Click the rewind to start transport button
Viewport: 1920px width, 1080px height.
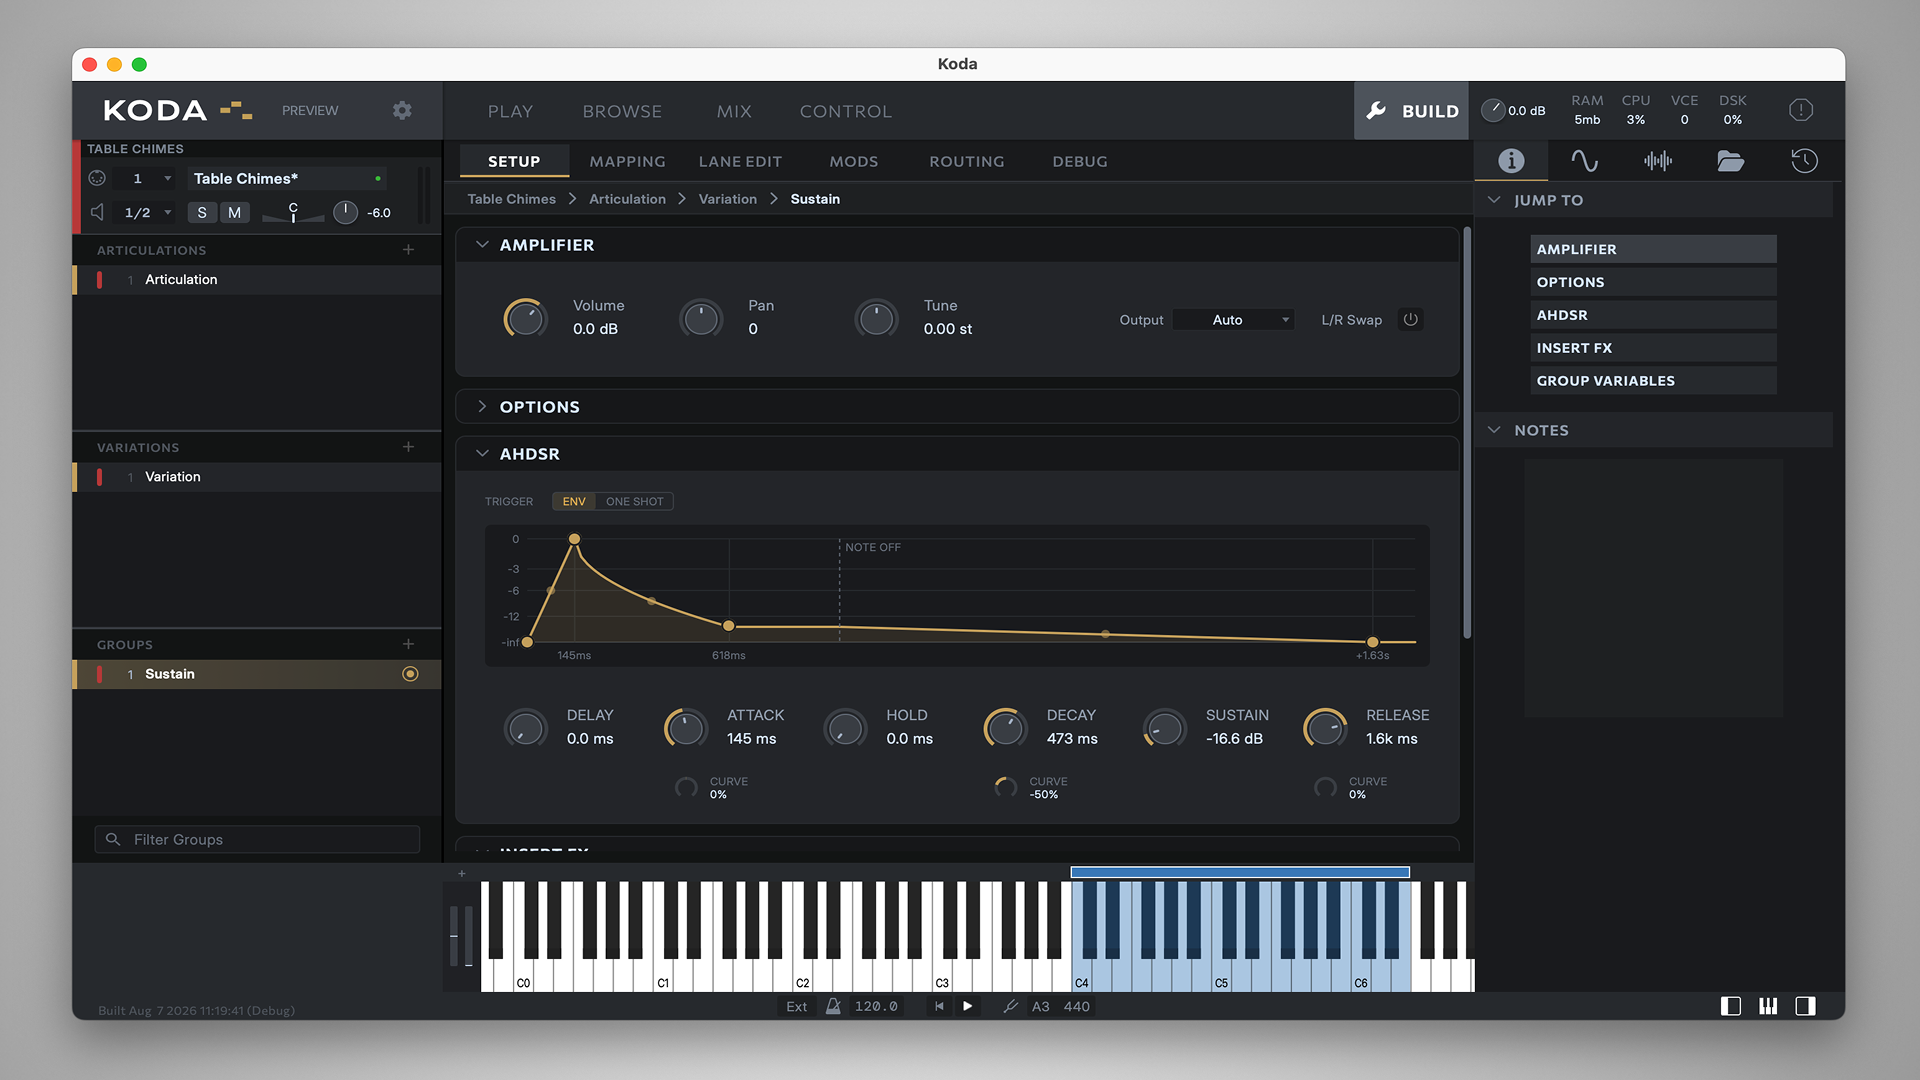click(x=939, y=1006)
